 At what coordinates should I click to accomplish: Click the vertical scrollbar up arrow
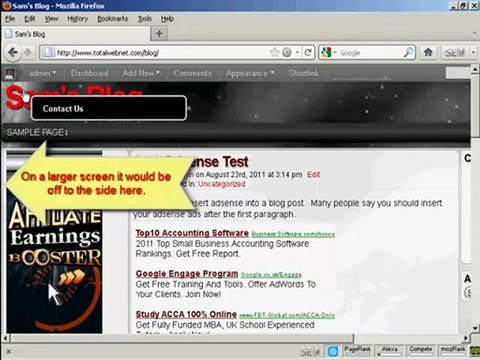475,69
